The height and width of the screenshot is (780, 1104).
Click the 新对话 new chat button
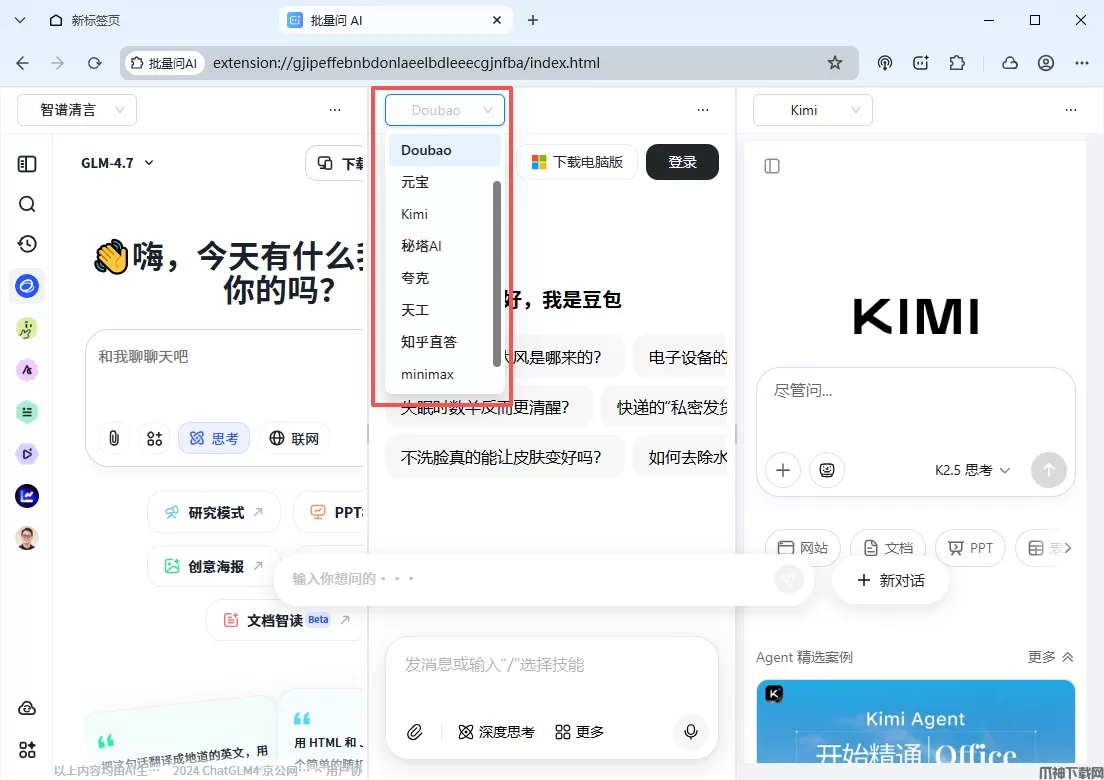(890, 580)
